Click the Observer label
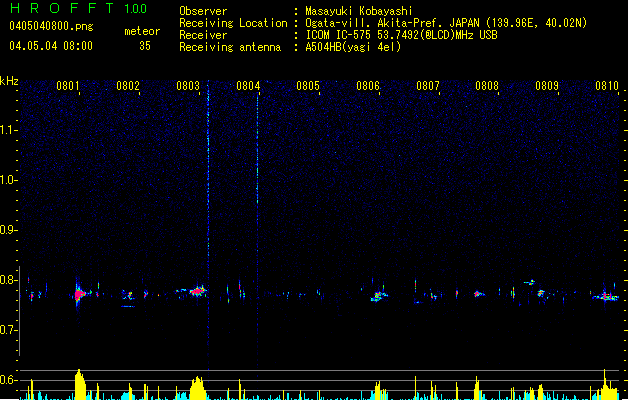The height and width of the screenshot is (400, 629). click(x=203, y=11)
